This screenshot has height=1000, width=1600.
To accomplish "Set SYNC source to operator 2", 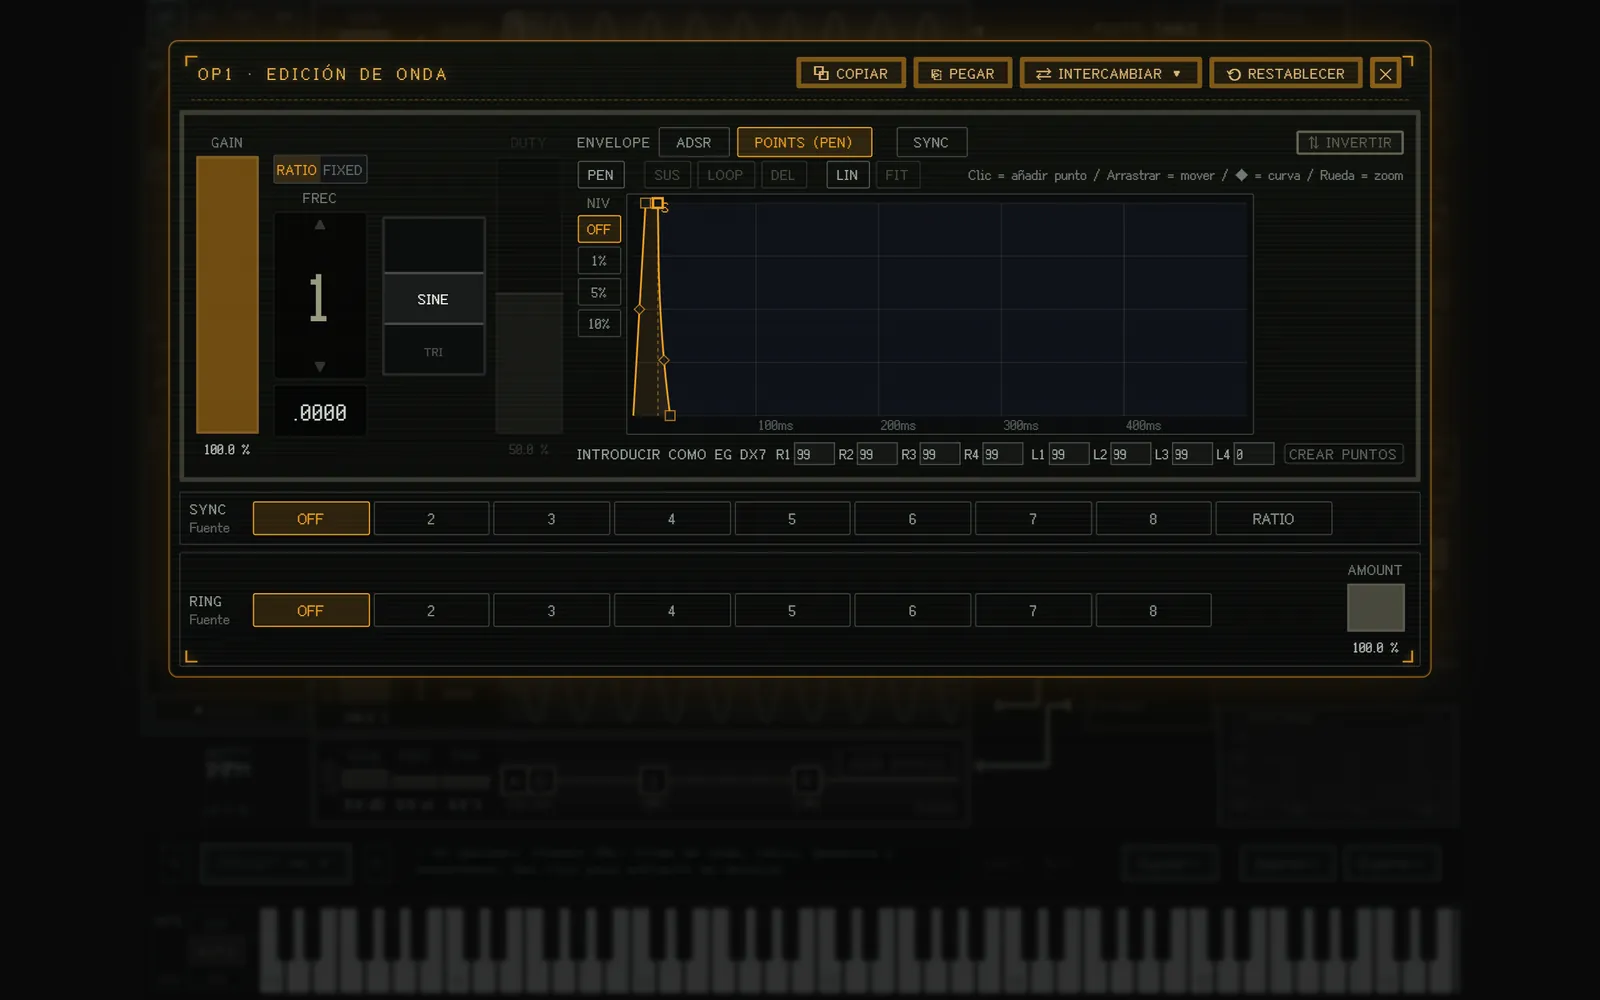I will coord(431,518).
